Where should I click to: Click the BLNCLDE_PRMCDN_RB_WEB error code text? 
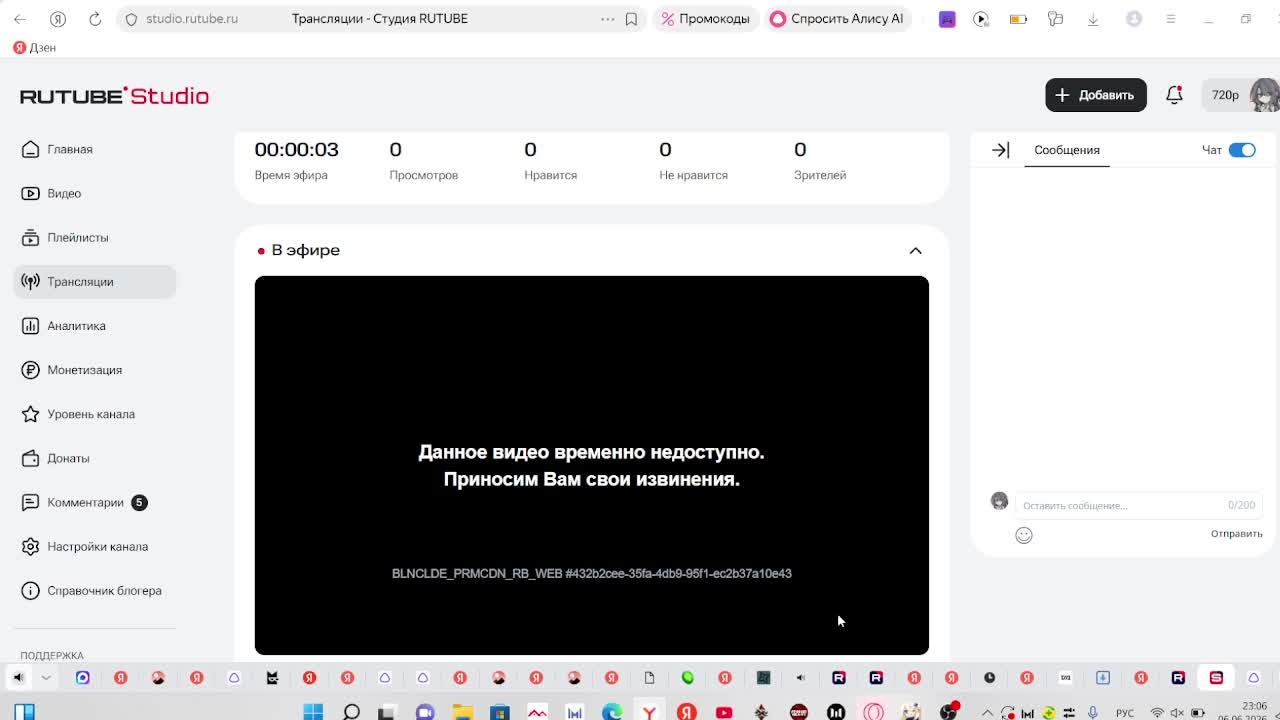coord(592,573)
